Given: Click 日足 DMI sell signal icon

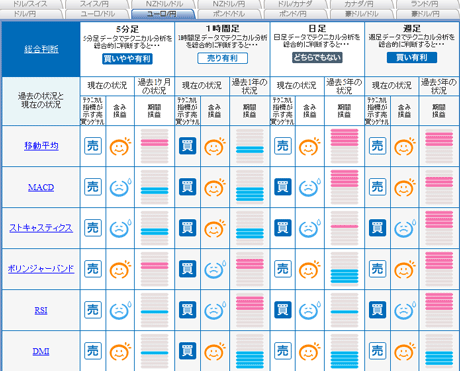Looking at the screenshot, I should (283, 351).
